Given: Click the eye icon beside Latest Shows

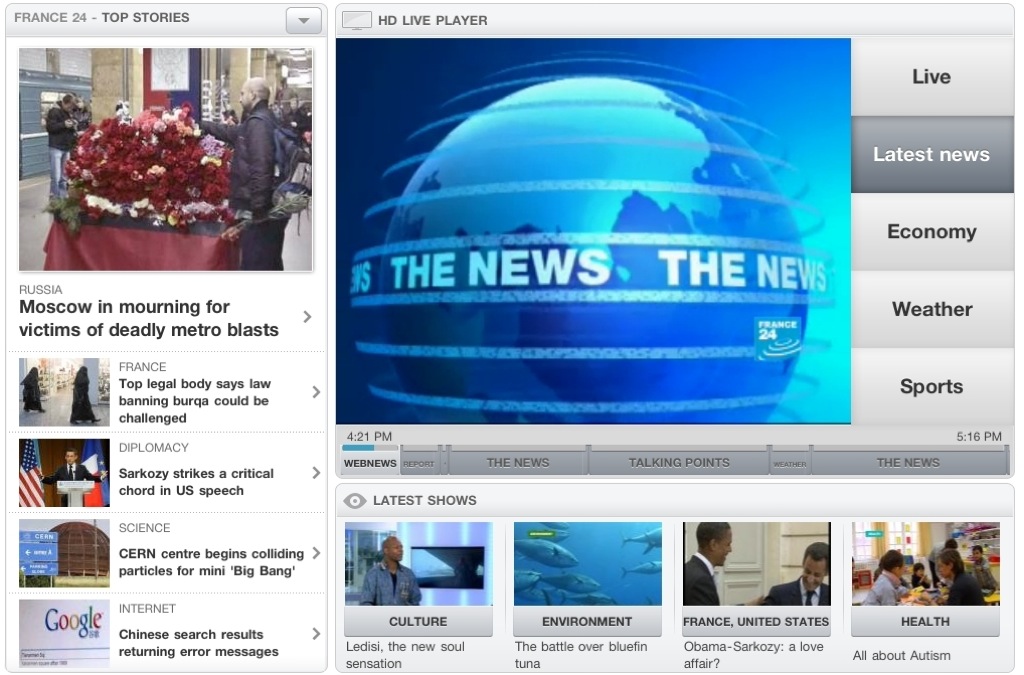Looking at the screenshot, I should pyautogui.click(x=355, y=501).
